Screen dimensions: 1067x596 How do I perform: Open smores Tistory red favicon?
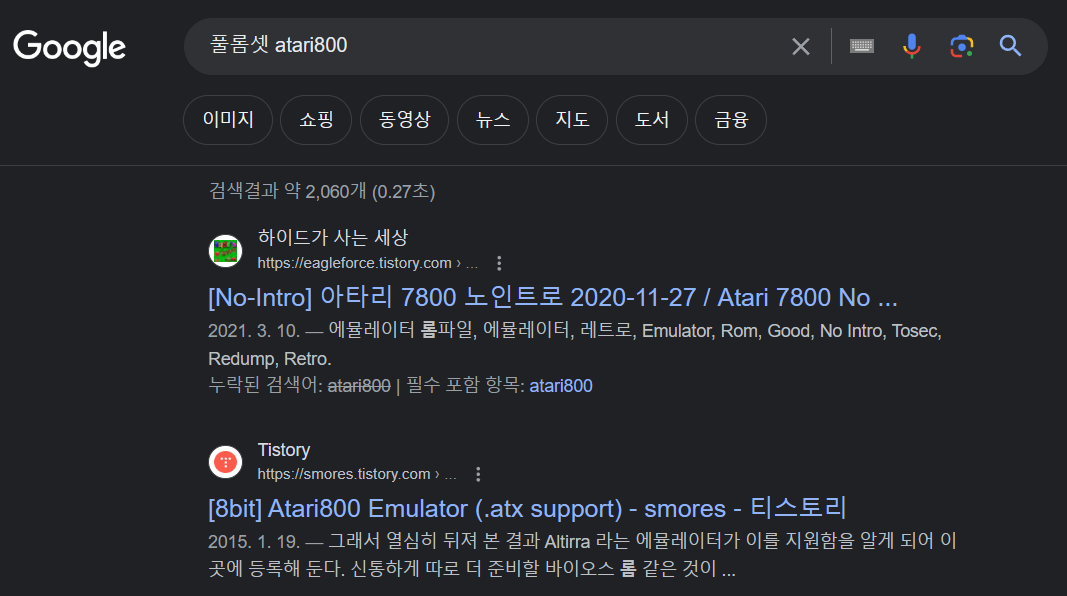click(225, 462)
